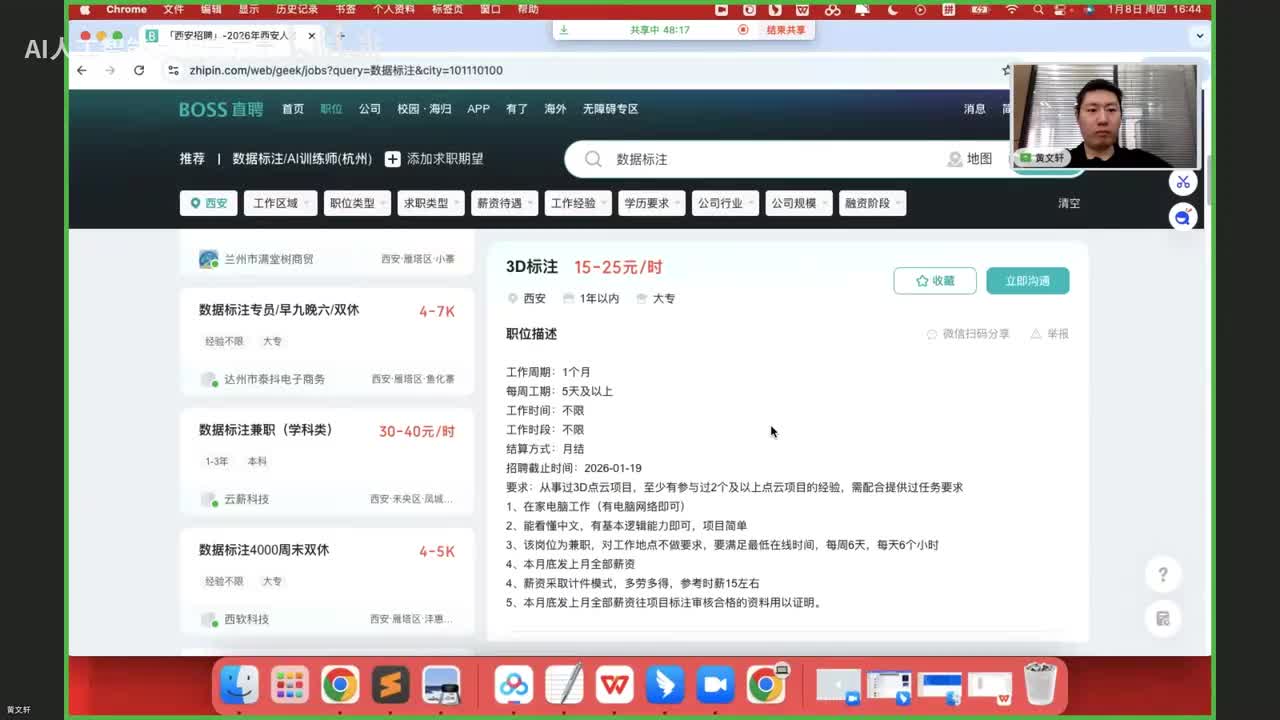This screenshot has height=720, width=1280.
Task: Toggle the Do Not Disturb moon icon
Action: pos(892,9)
